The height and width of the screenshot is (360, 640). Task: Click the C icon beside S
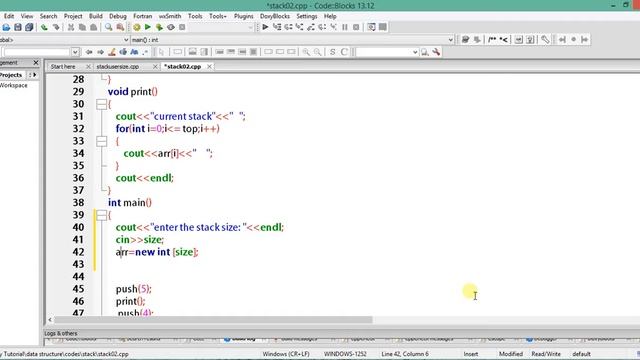(344, 52)
